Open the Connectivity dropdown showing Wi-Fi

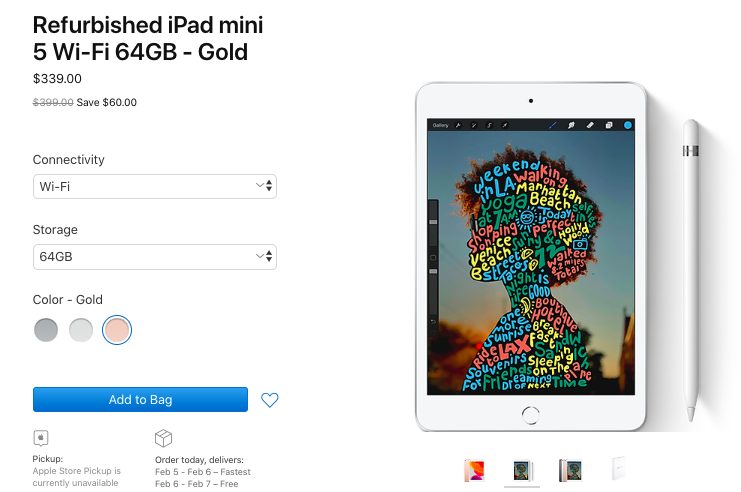click(155, 186)
